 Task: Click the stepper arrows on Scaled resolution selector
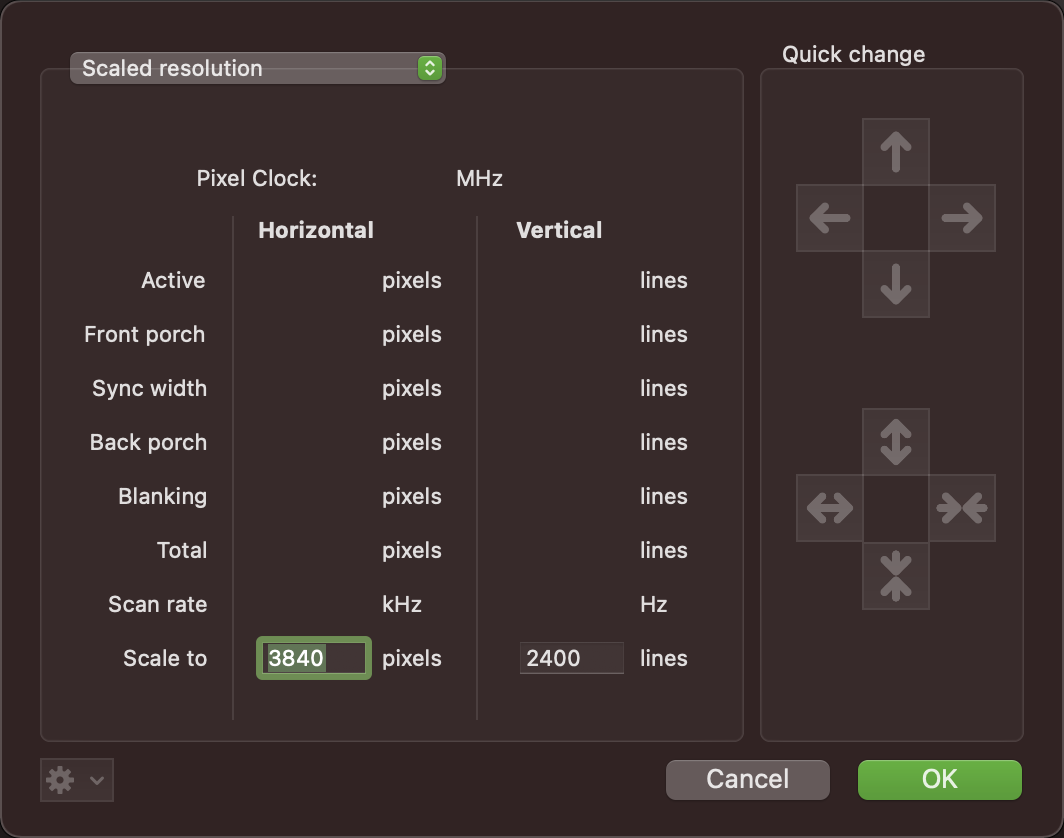click(430, 67)
